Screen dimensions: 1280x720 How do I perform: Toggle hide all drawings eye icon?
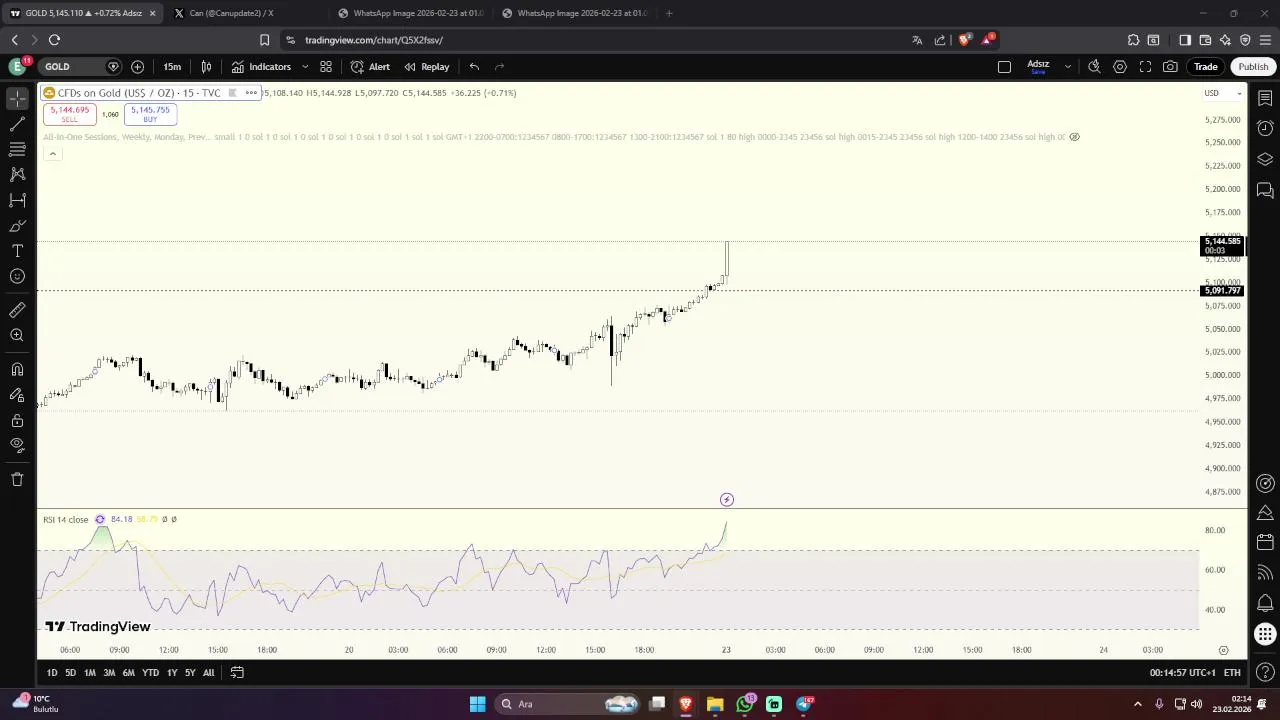point(17,445)
